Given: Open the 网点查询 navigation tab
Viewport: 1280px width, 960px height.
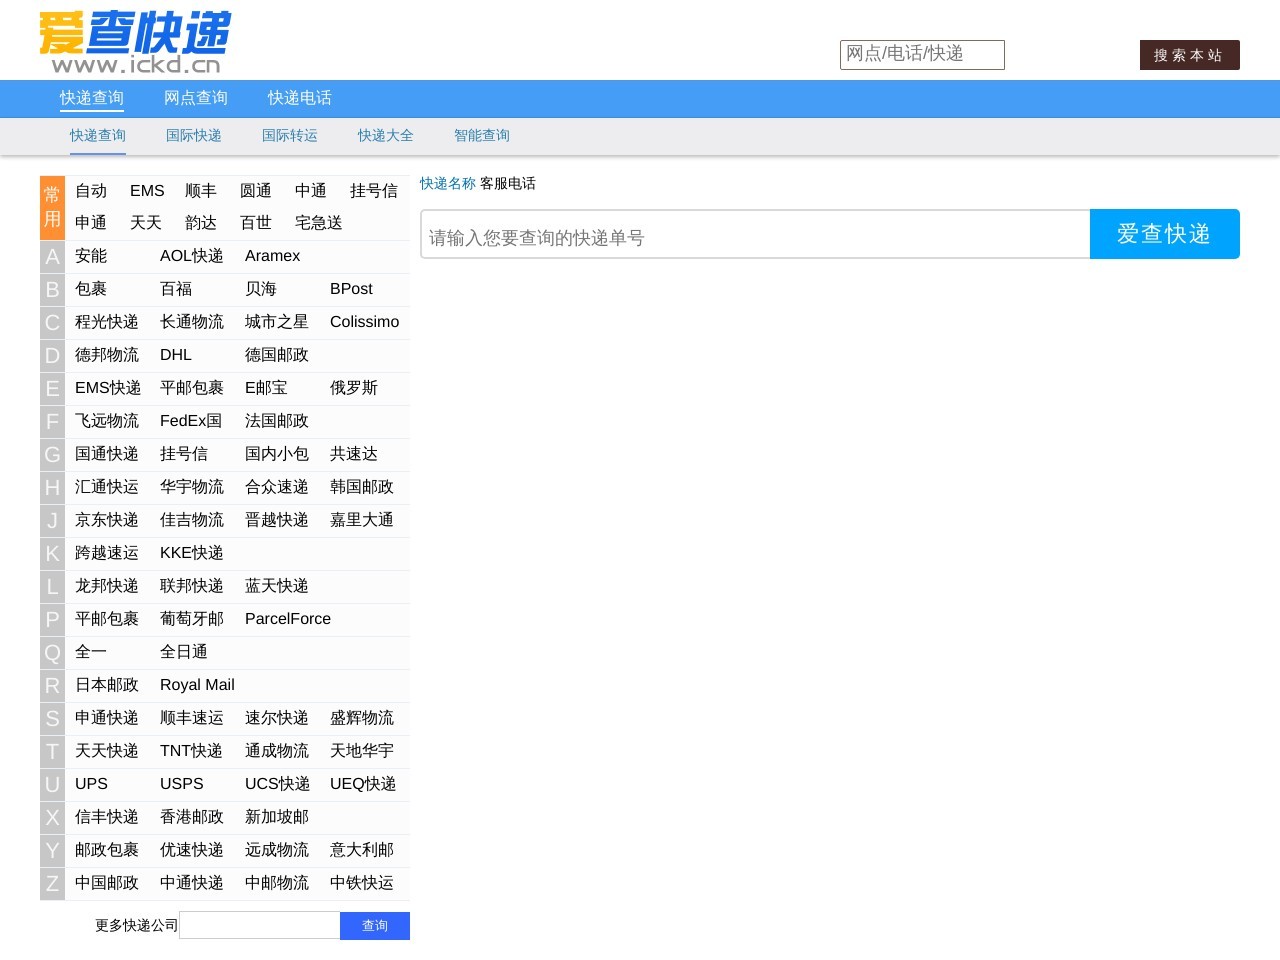Looking at the screenshot, I should 195,98.
